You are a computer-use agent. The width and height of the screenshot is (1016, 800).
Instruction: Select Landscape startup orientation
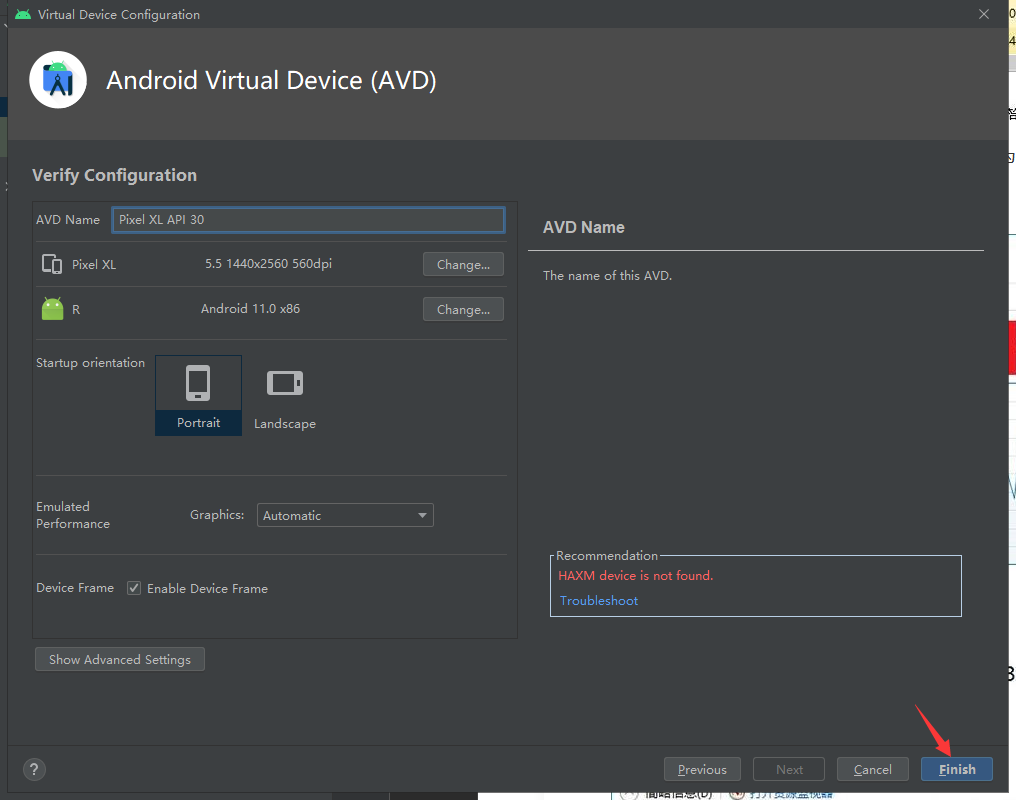click(x=284, y=395)
